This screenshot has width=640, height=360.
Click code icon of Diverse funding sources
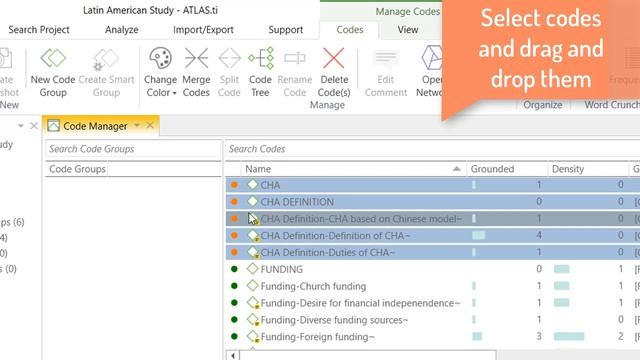[253, 320]
